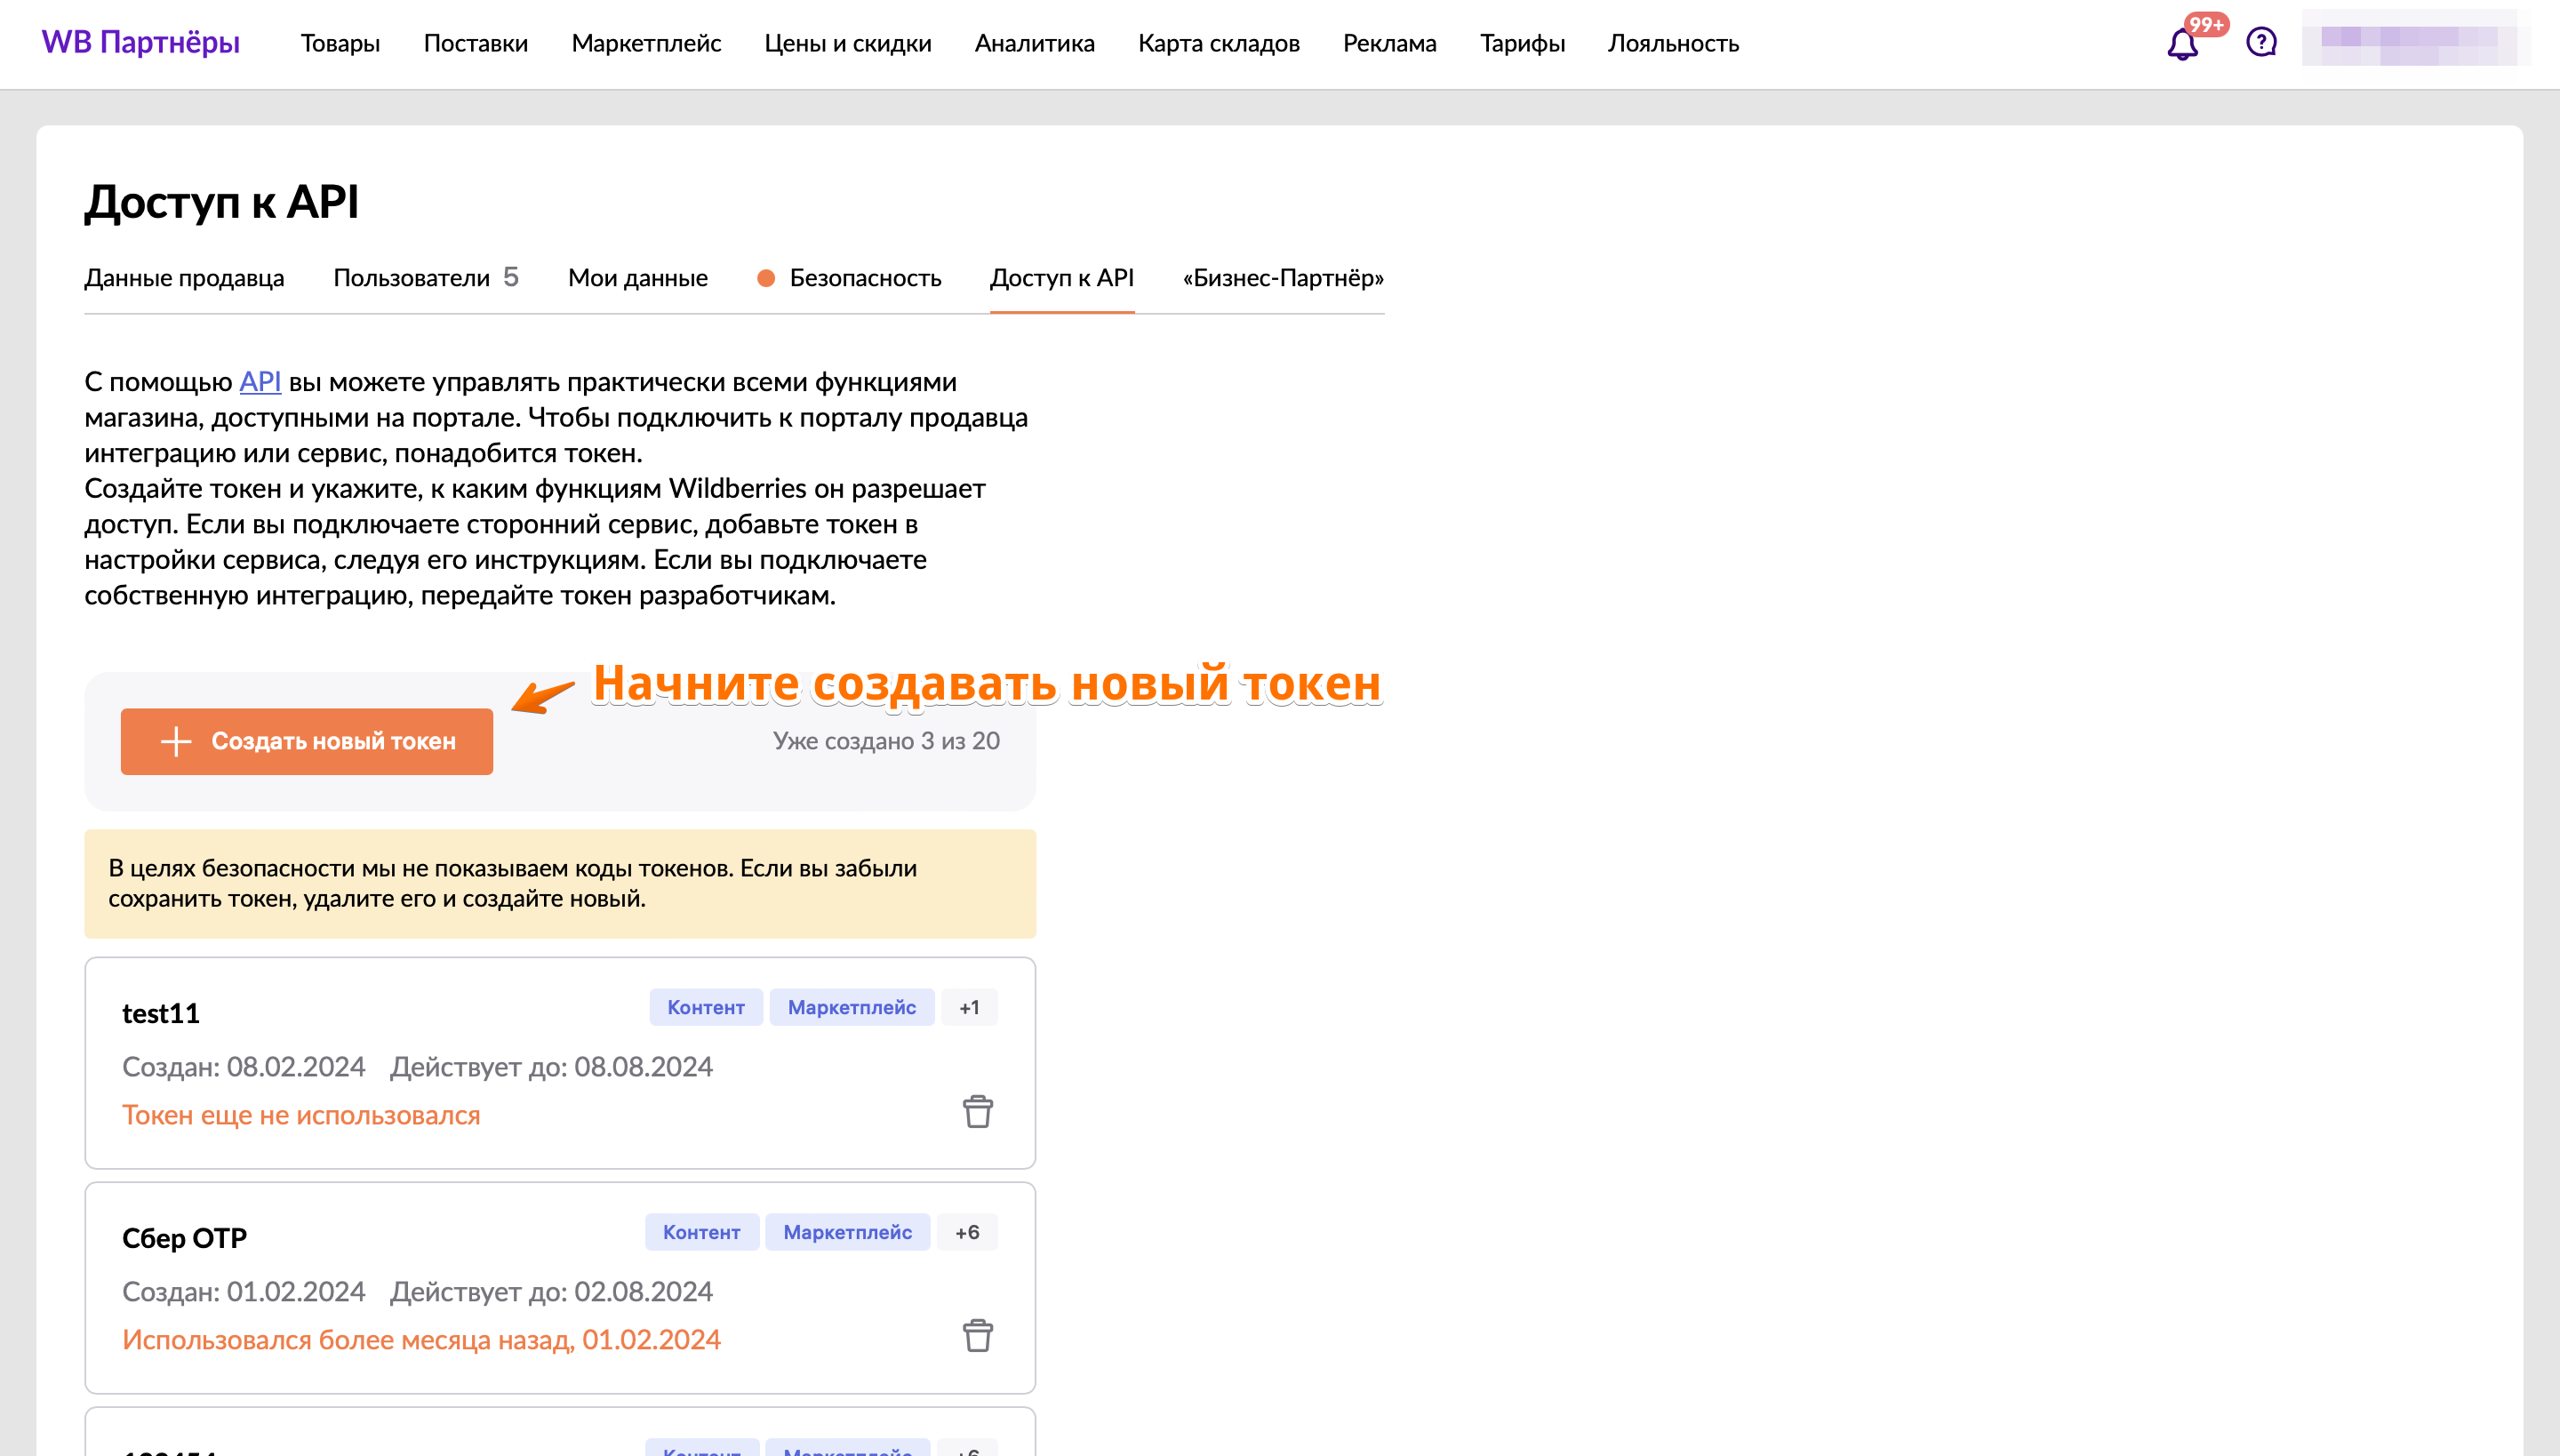Go to Данные продавца tab
This screenshot has height=1456, width=2560.
pyautogui.click(x=184, y=278)
